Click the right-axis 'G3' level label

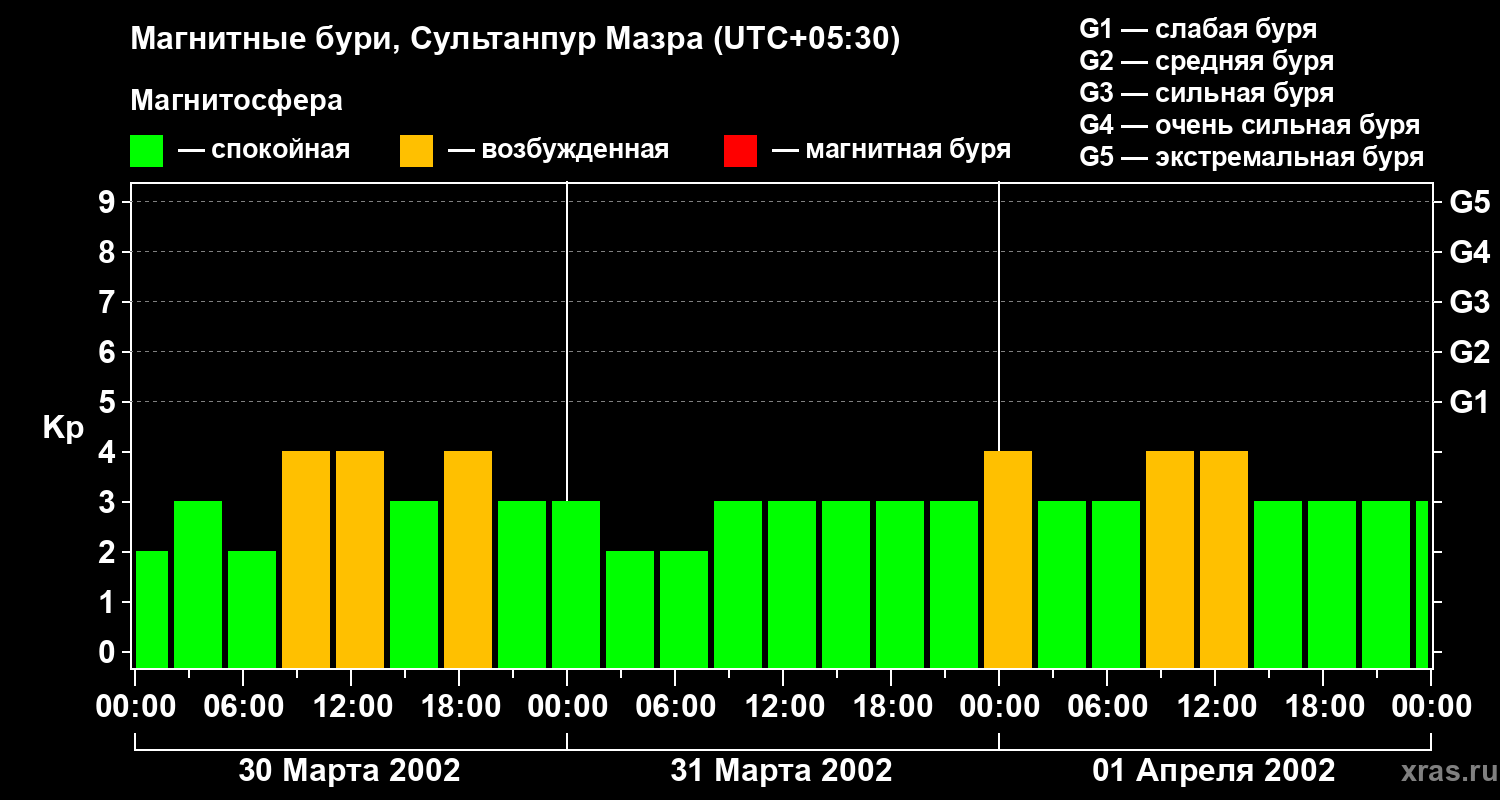(x=1469, y=302)
